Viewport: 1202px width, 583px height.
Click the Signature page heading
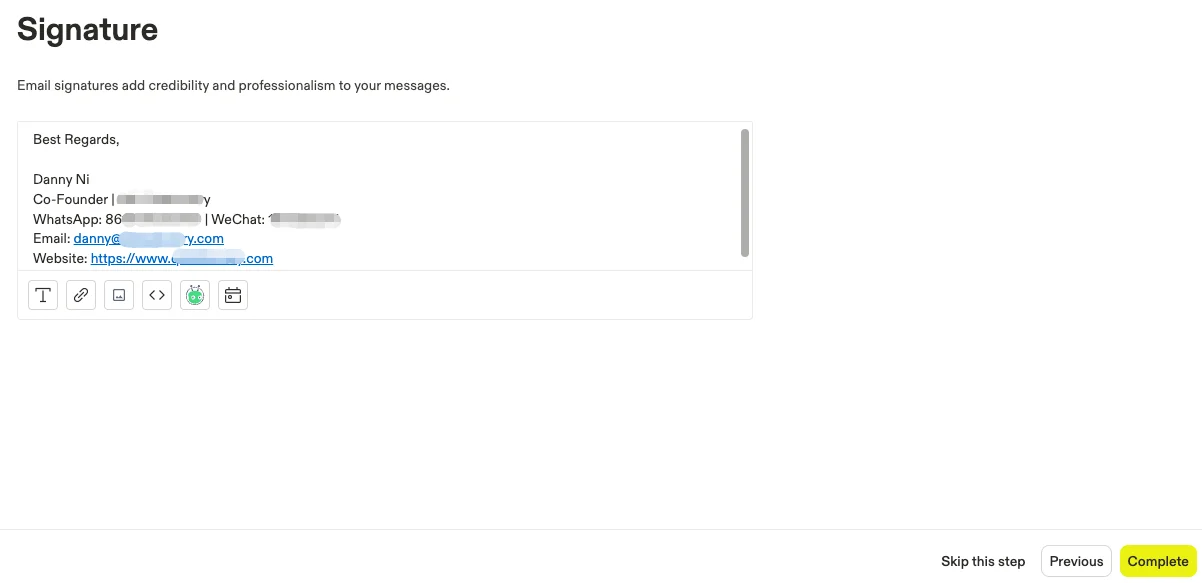coord(88,29)
